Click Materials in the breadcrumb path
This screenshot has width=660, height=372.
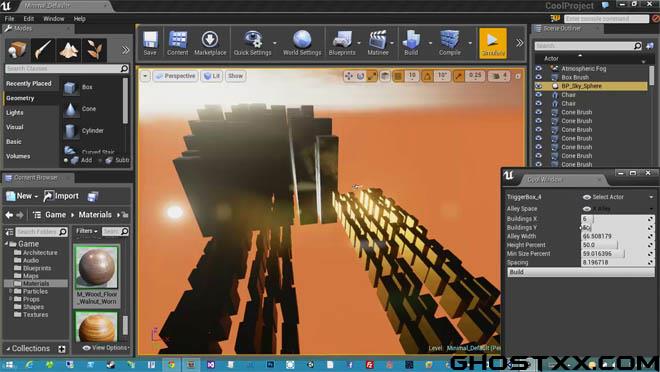(95, 215)
